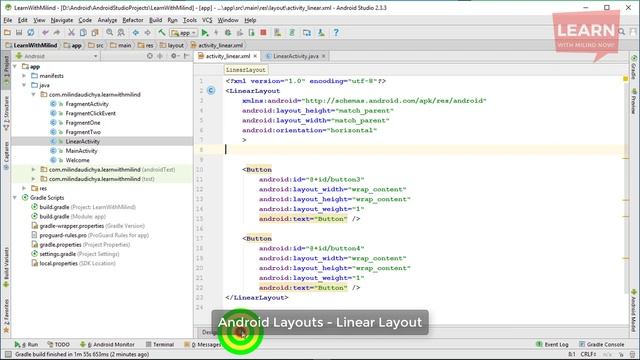Click the Copy toolbar icon
This screenshot has width=640, height=360.
click(83, 33)
